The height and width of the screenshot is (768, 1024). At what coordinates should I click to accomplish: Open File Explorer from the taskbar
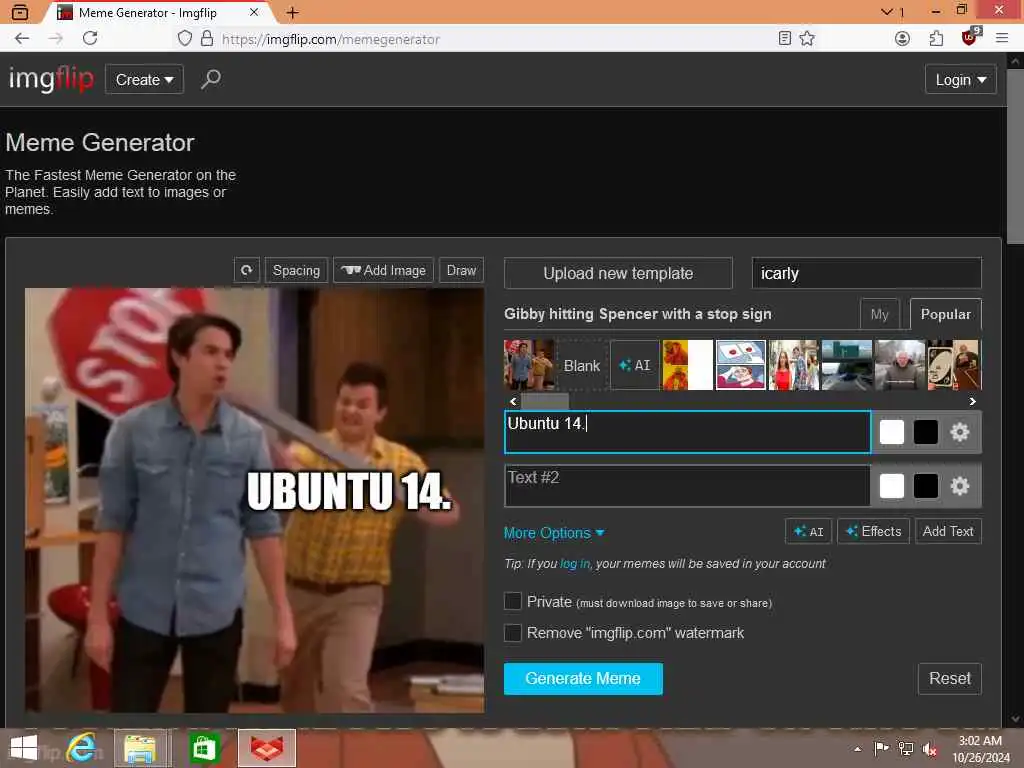coord(140,748)
